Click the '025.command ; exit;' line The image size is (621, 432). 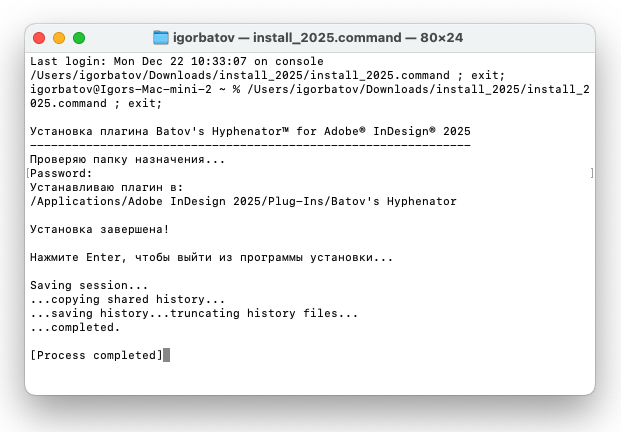click(x=96, y=103)
